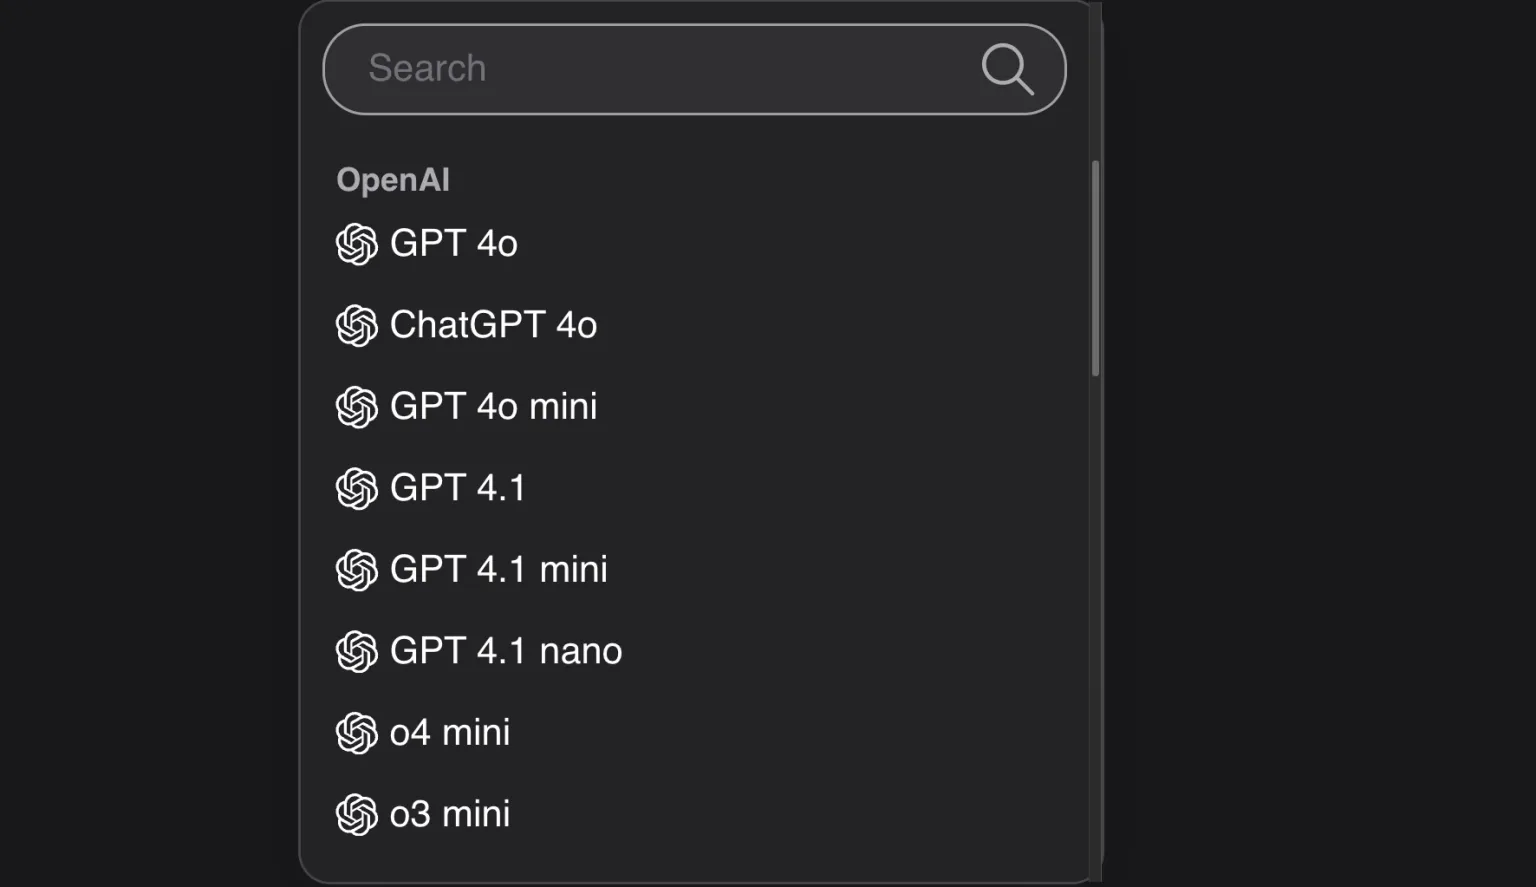This screenshot has width=1536, height=887.
Task: Select the GPT 4.1 nano model
Action: [x=505, y=651]
